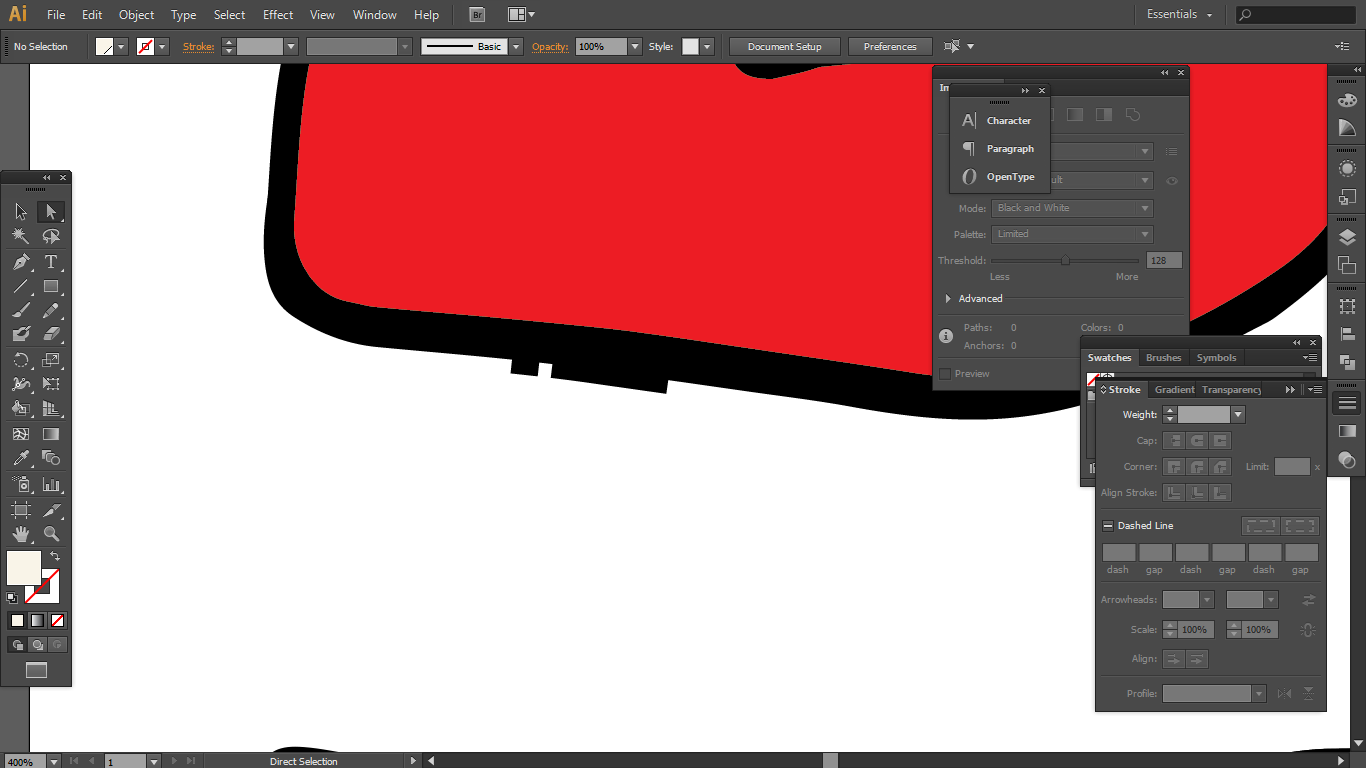Select the Direct Selection tool
1366x768 pixels.
click(51, 212)
